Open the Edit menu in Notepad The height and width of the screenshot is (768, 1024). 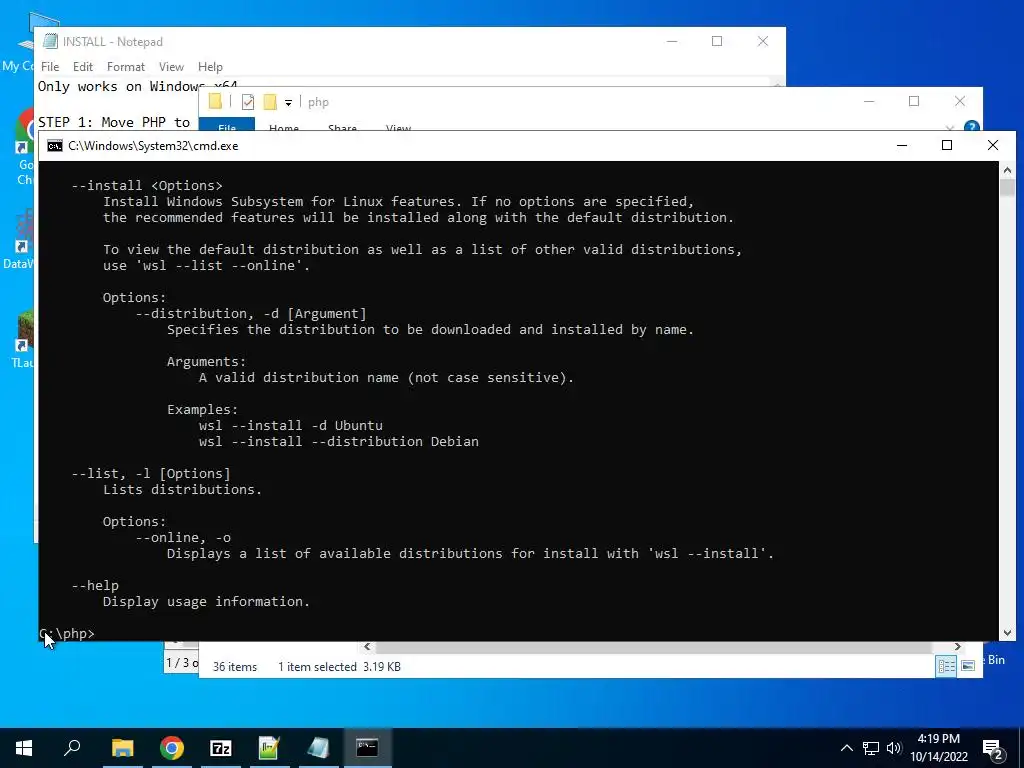83,67
